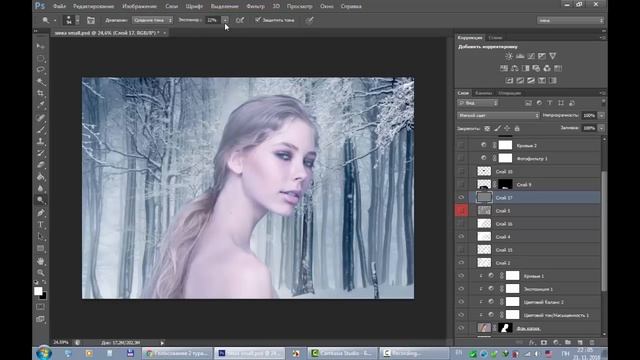Select the Paint Bucket tool

[x=40, y=177]
